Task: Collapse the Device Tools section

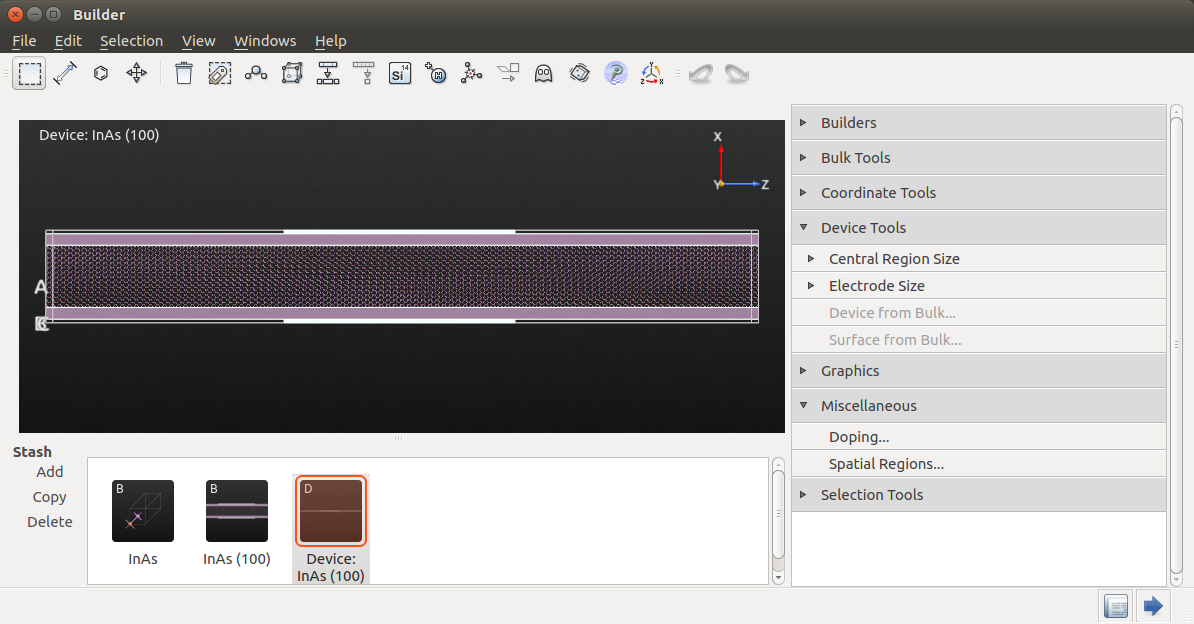Action: coord(979,228)
